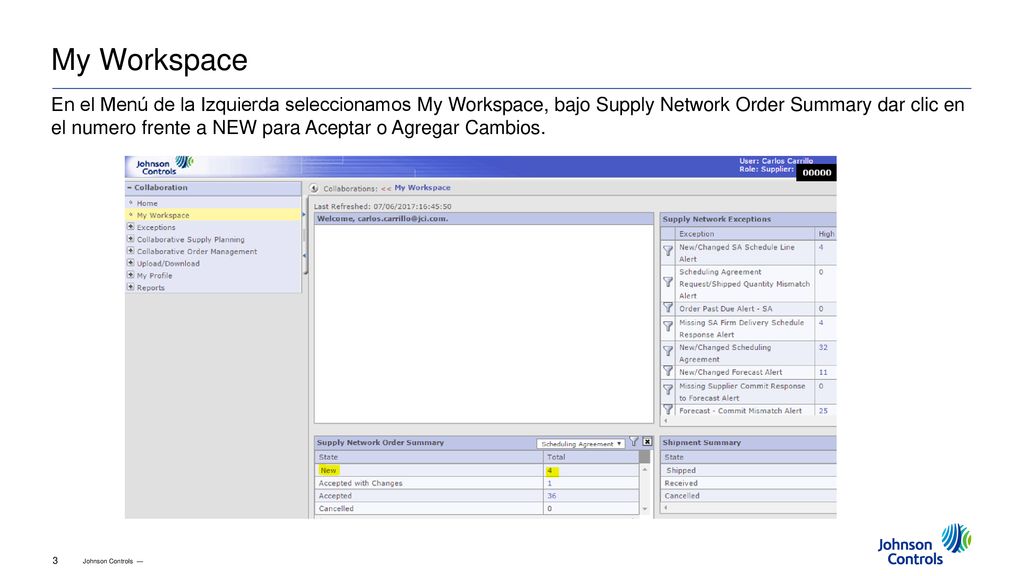Click the 'High' column header
Viewport: 1024px width, 576px height.
826,234
